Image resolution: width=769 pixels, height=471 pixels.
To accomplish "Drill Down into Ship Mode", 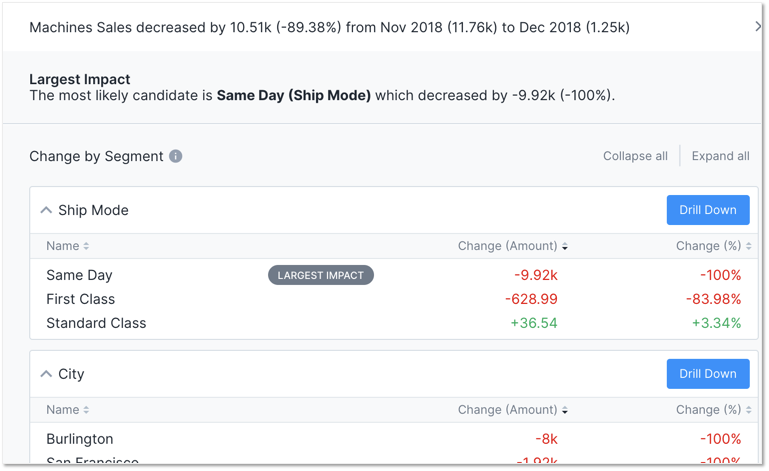I will click(x=708, y=210).
